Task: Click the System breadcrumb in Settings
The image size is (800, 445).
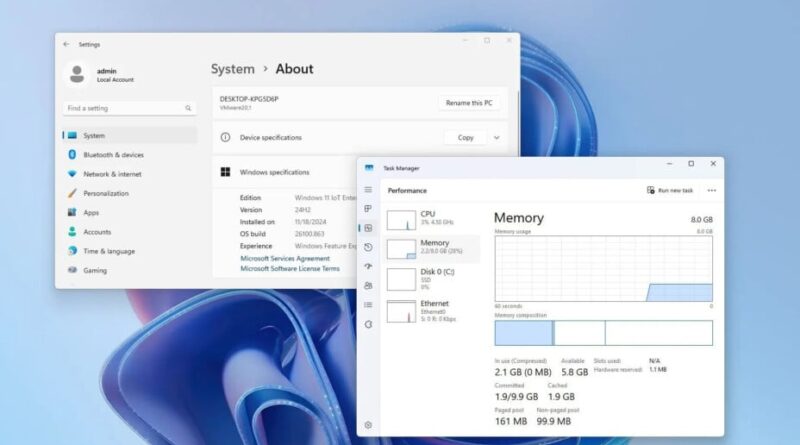Action: (233, 69)
